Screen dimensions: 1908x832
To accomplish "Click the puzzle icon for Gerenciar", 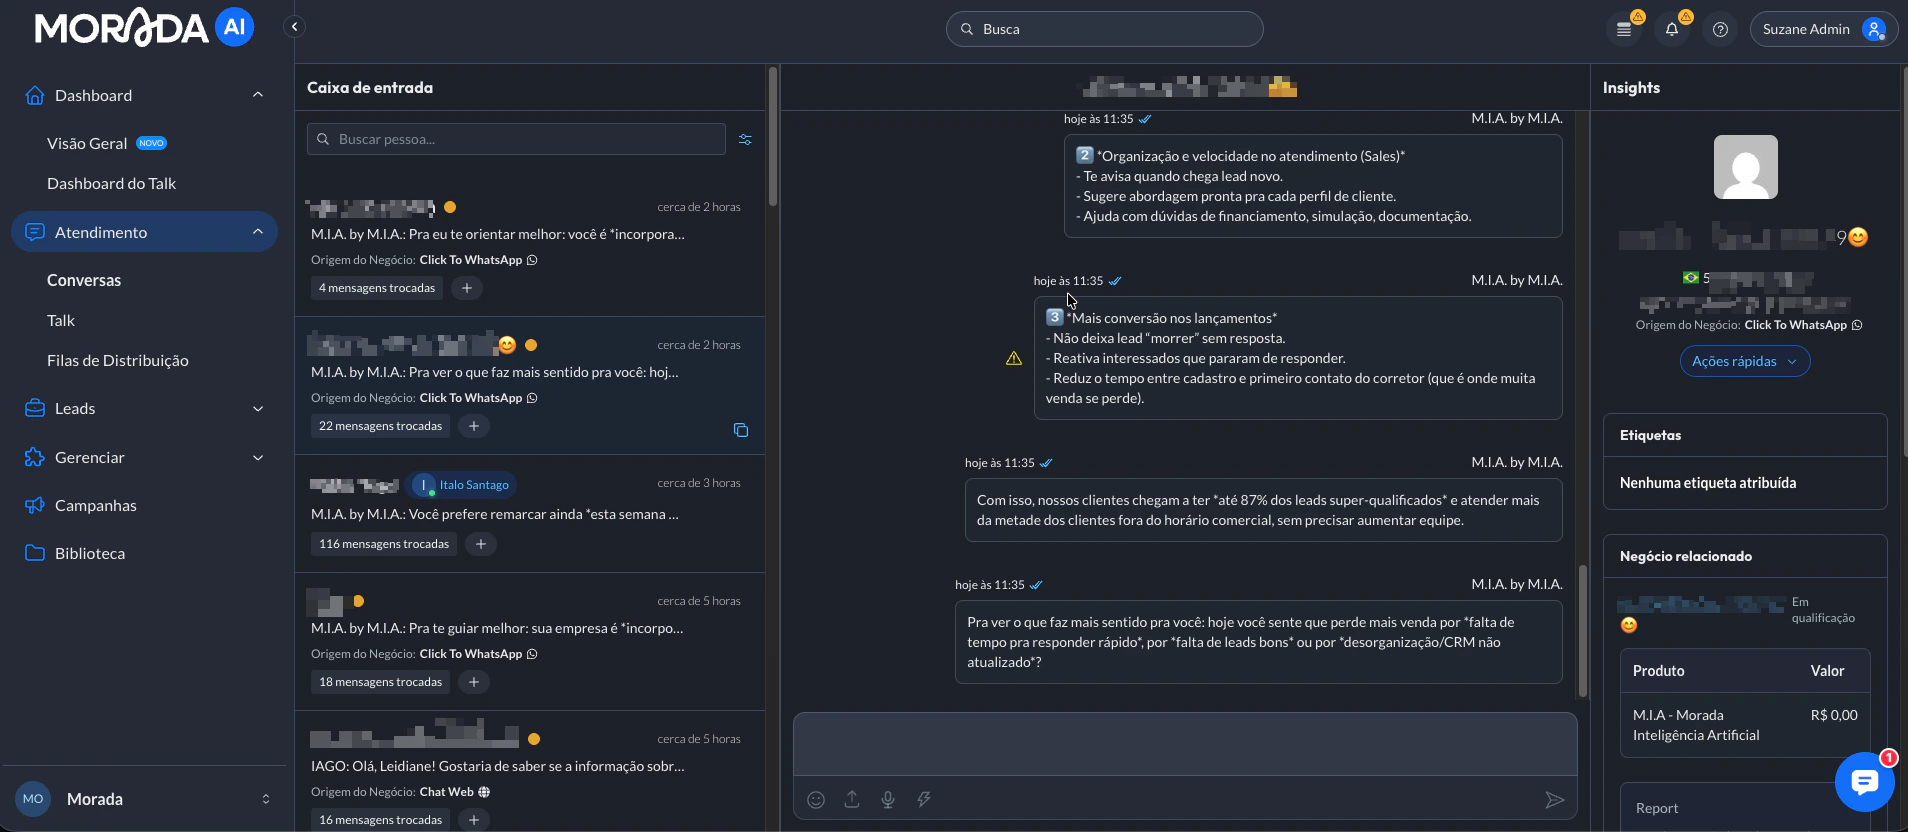I will pyautogui.click(x=35, y=457).
